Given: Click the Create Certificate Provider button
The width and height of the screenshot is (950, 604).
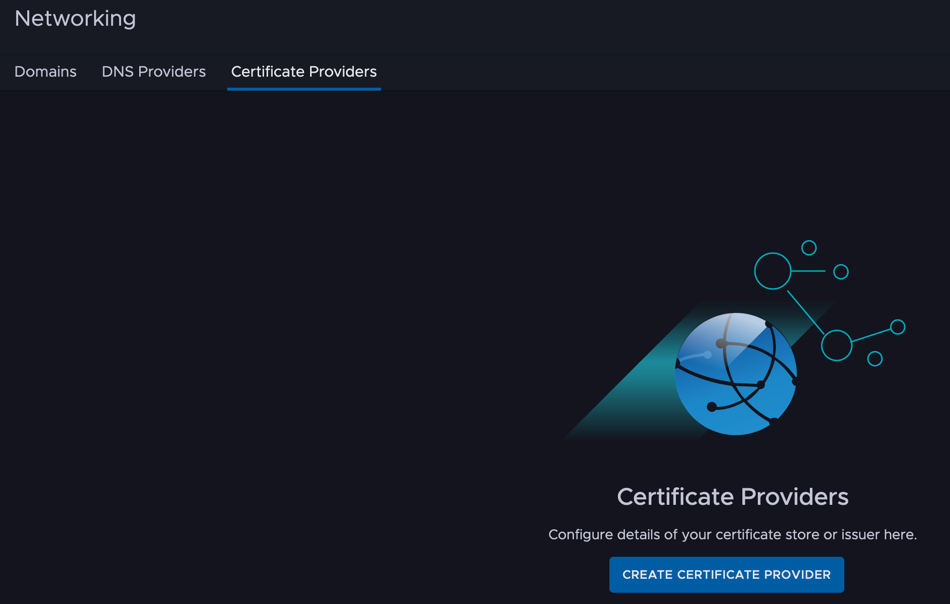Looking at the screenshot, I should pyautogui.click(x=726, y=574).
